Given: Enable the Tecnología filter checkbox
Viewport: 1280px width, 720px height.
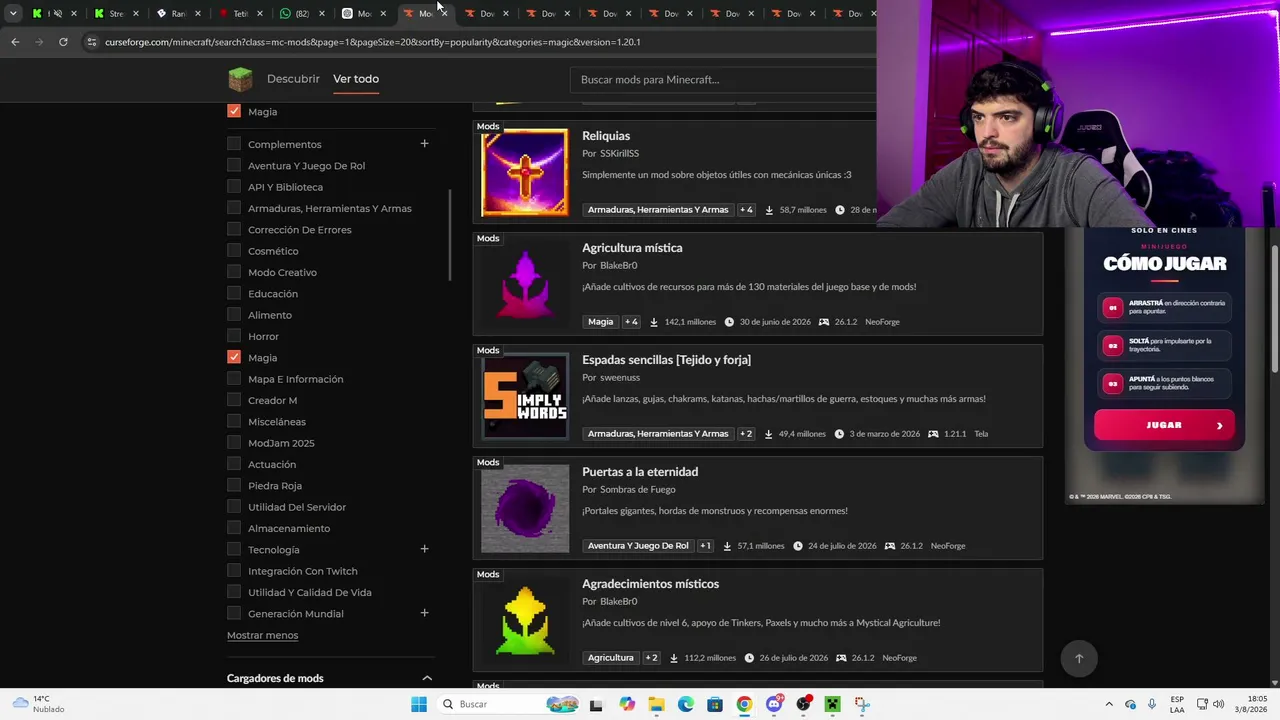Looking at the screenshot, I should [x=234, y=549].
